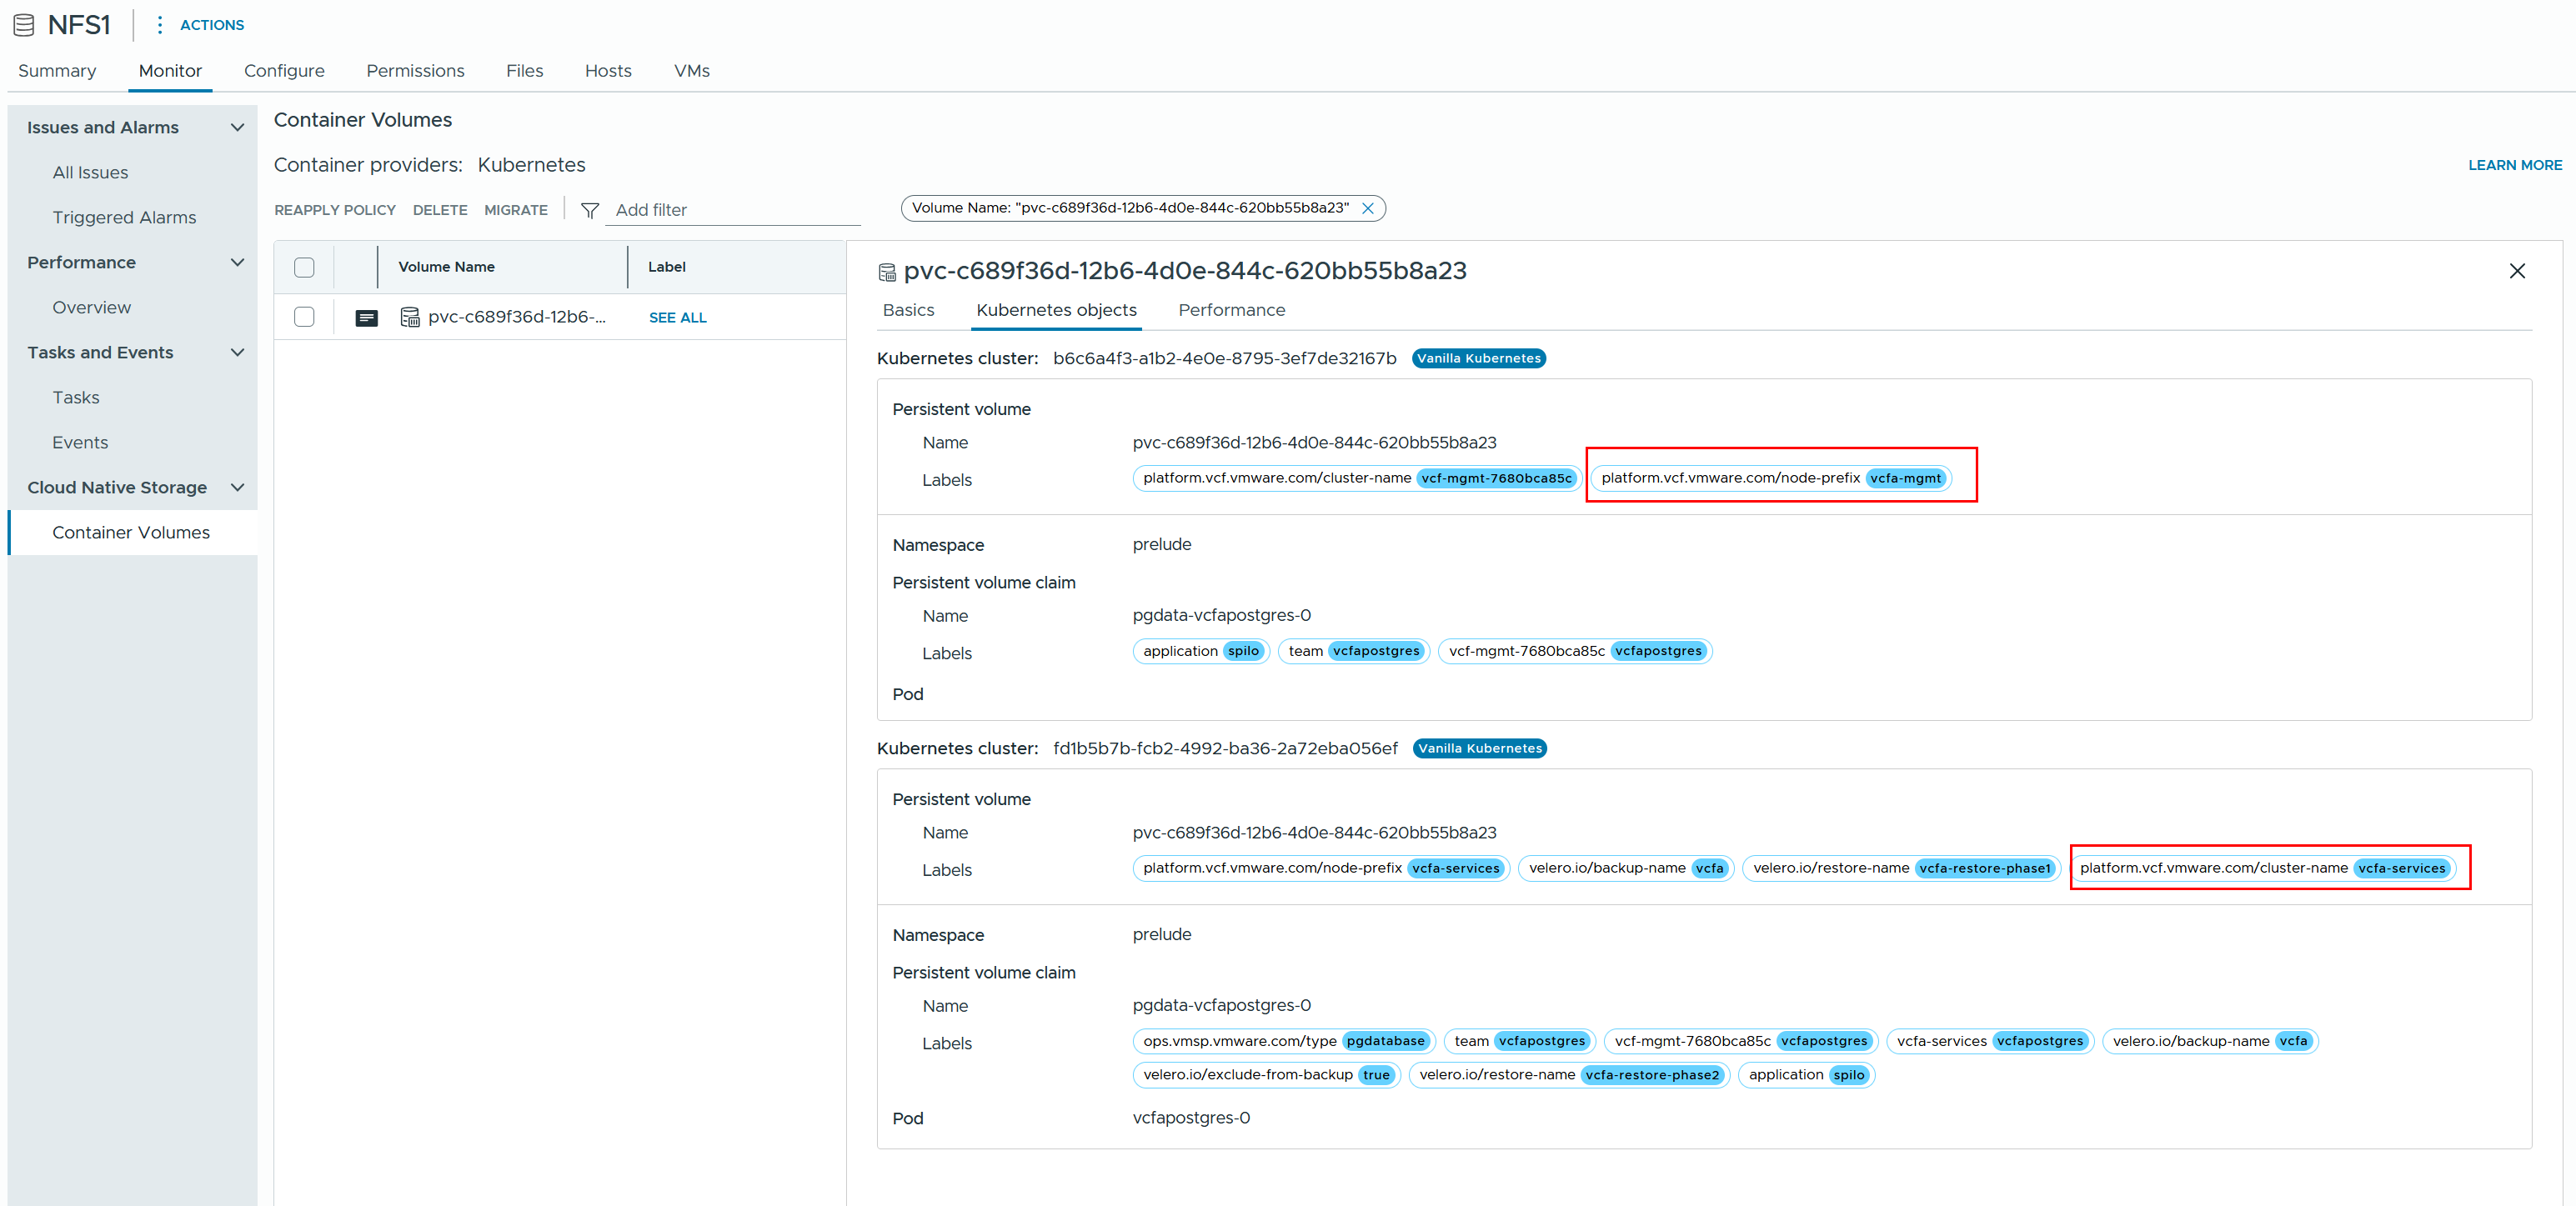Click velero.io/restore-name vcfa-restore-phase1 label
The width and height of the screenshot is (2576, 1206).
point(1901,868)
